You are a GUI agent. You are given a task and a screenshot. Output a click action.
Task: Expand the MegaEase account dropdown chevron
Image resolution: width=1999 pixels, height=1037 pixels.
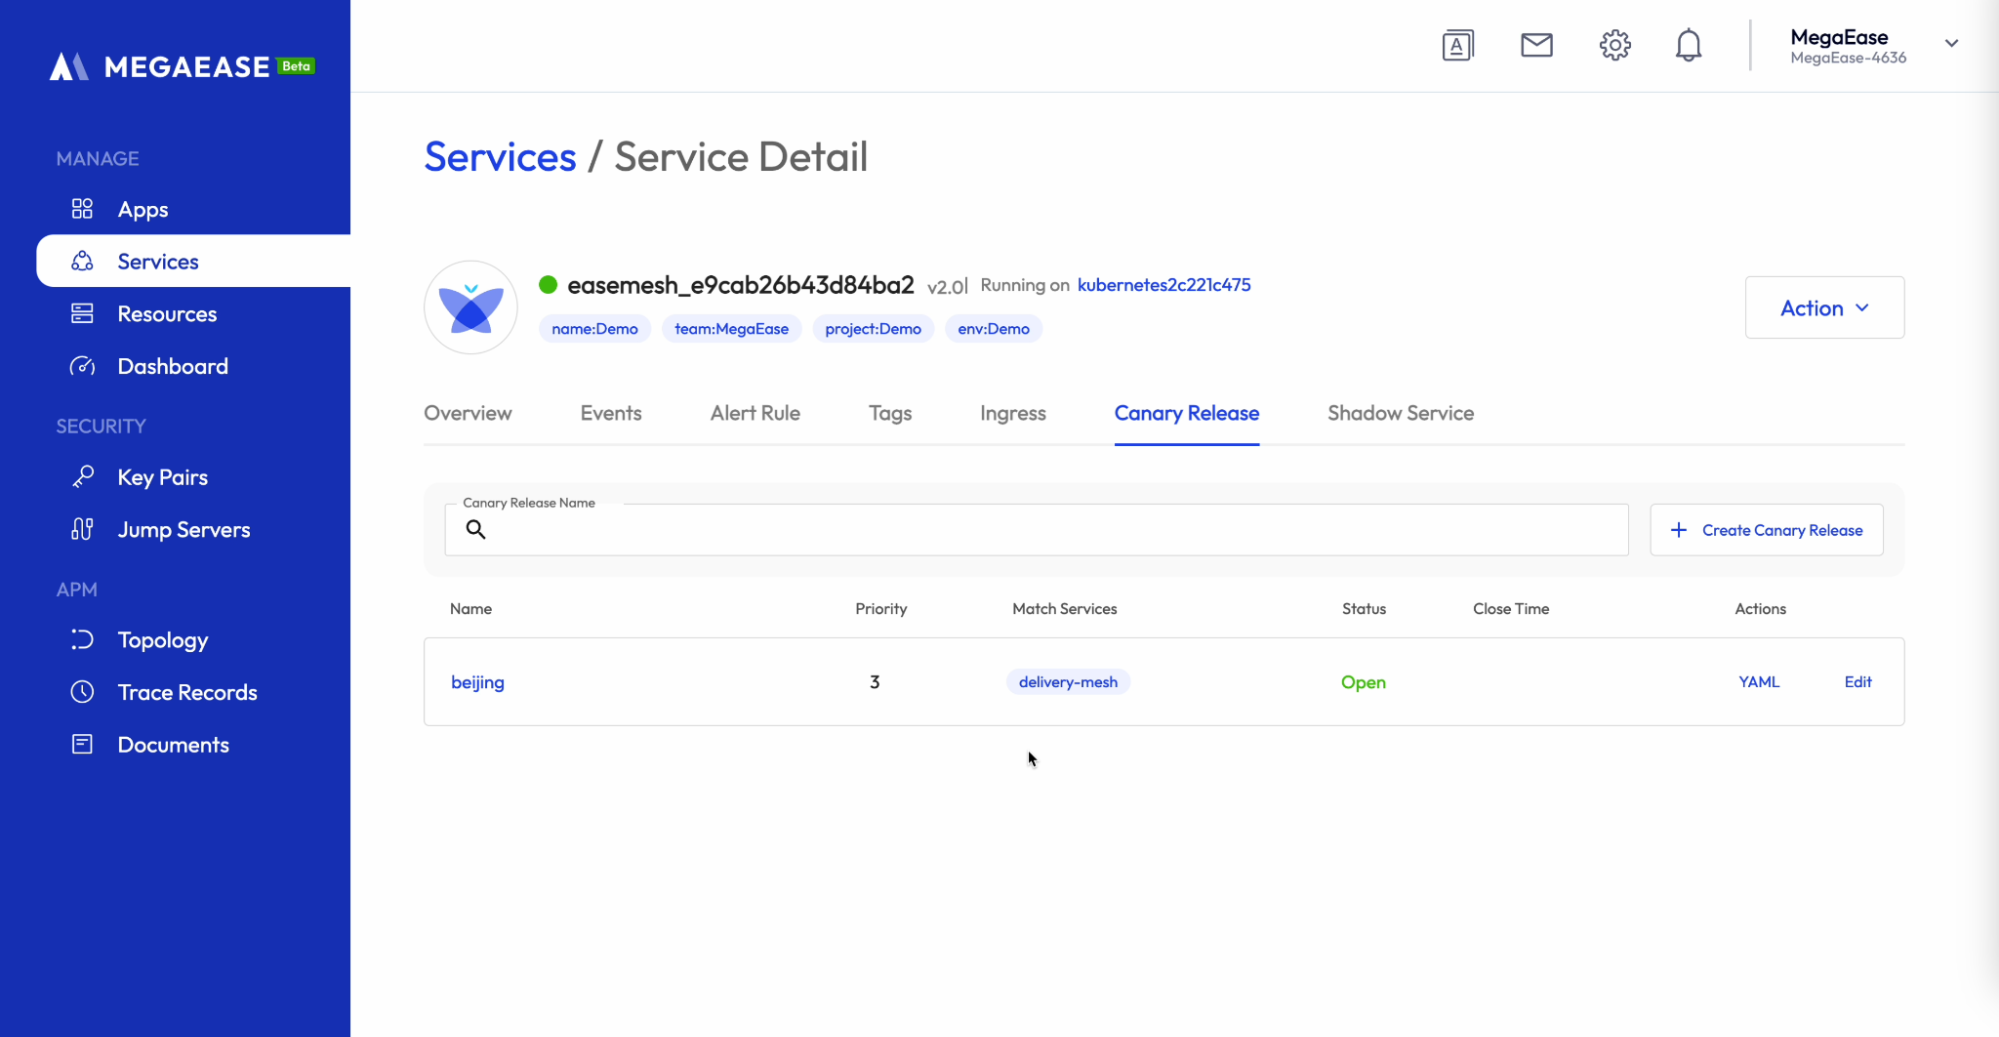[1951, 43]
